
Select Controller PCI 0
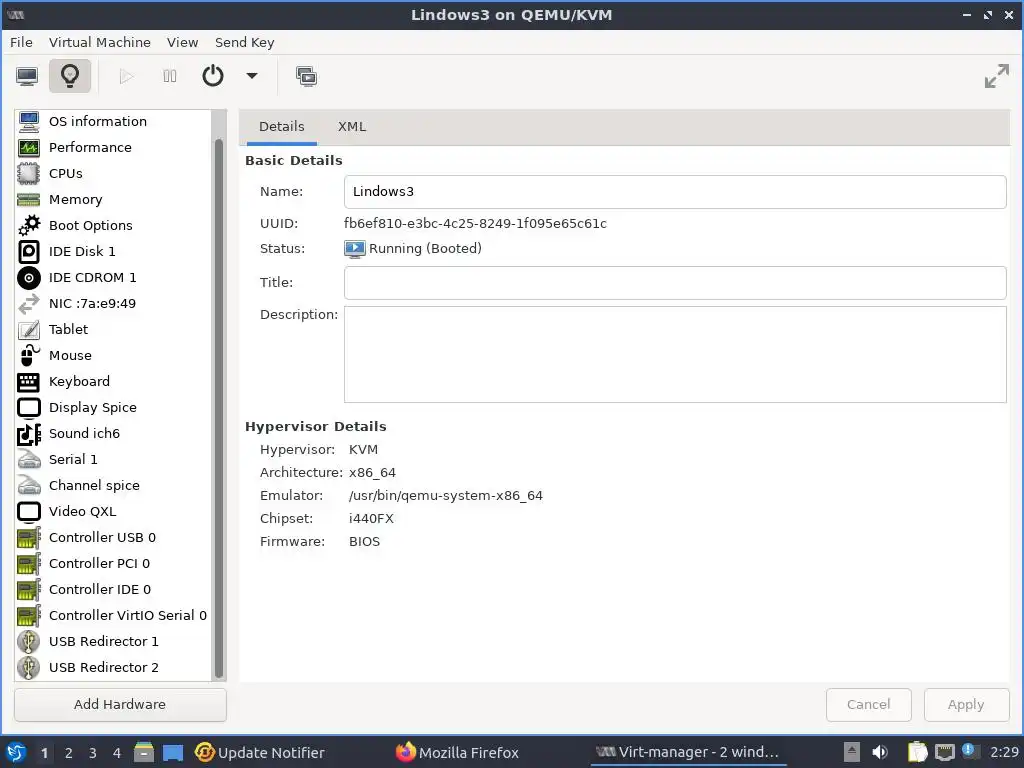[113, 564]
